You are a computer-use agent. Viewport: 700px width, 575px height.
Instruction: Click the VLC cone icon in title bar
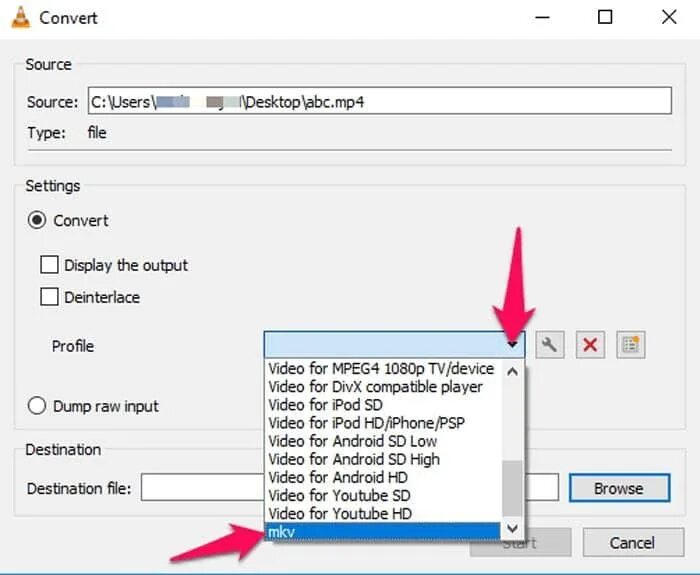pyautogui.click(x=21, y=18)
